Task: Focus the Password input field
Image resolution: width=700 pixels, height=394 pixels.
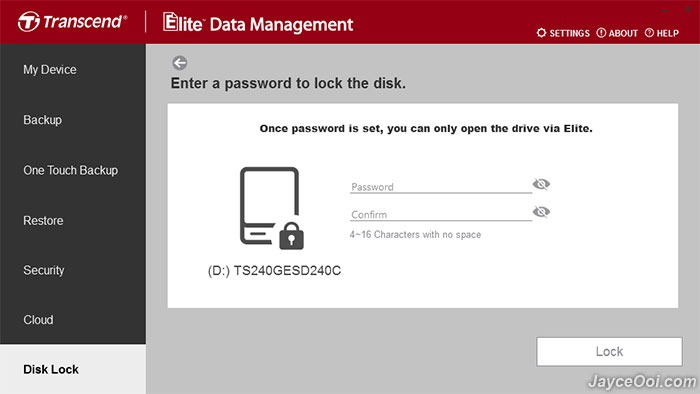Action: pyautogui.click(x=440, y=187)
